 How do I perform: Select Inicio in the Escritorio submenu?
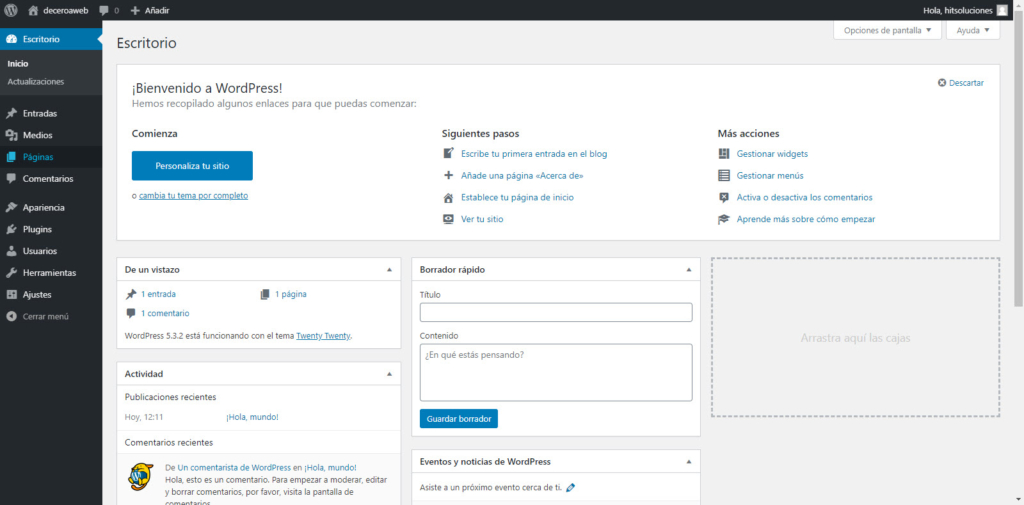point(18,64)
